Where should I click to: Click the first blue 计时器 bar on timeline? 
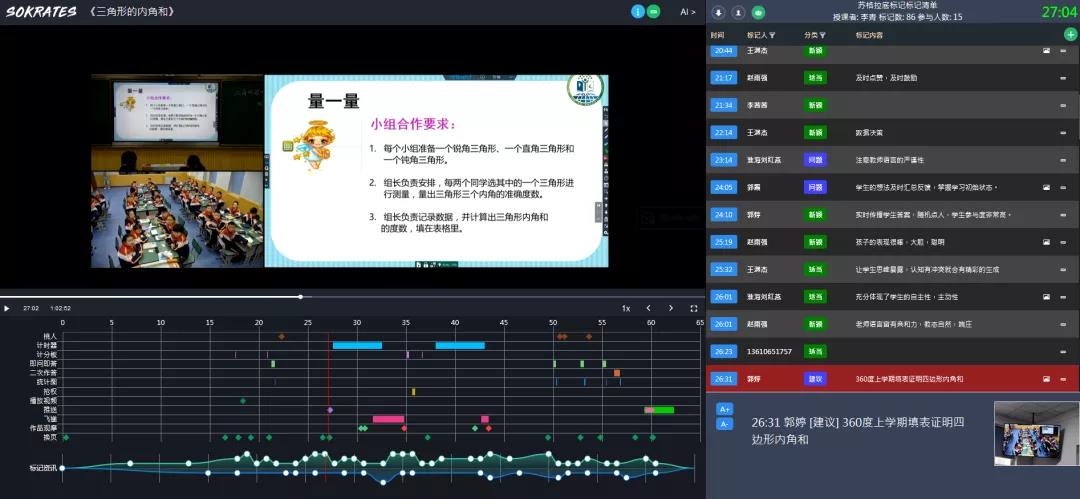click(x=357, y=345)
